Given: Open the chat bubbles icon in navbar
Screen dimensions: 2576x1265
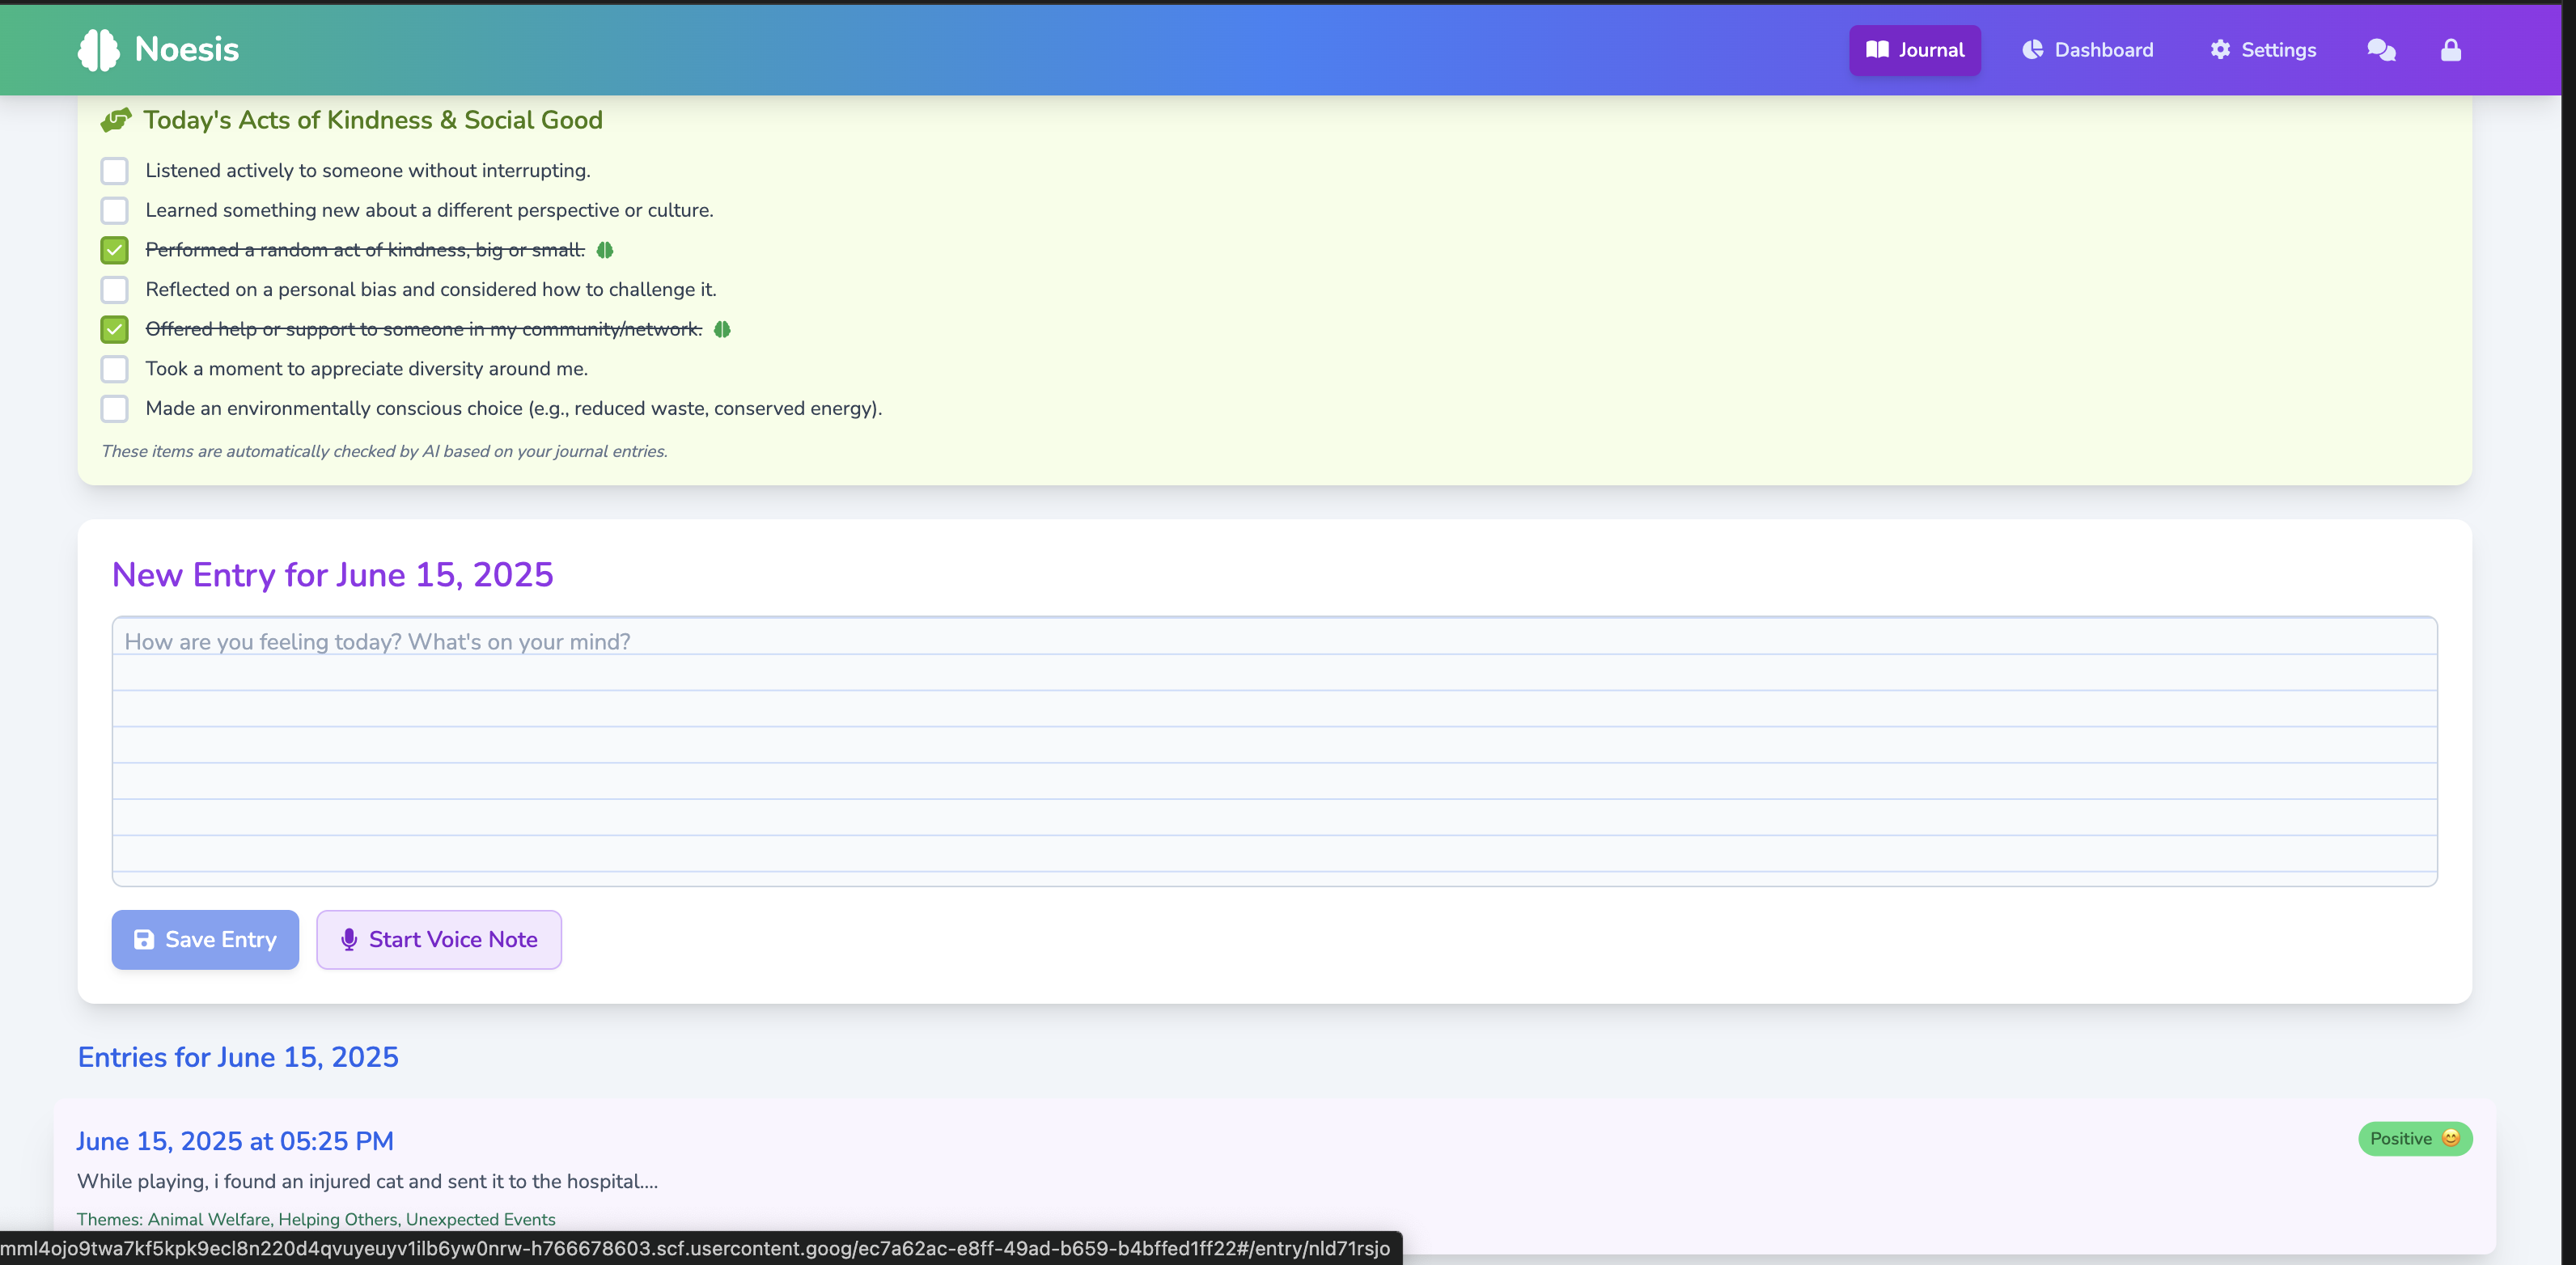Looking at the screenshot, I should (x=2381, y=50).
